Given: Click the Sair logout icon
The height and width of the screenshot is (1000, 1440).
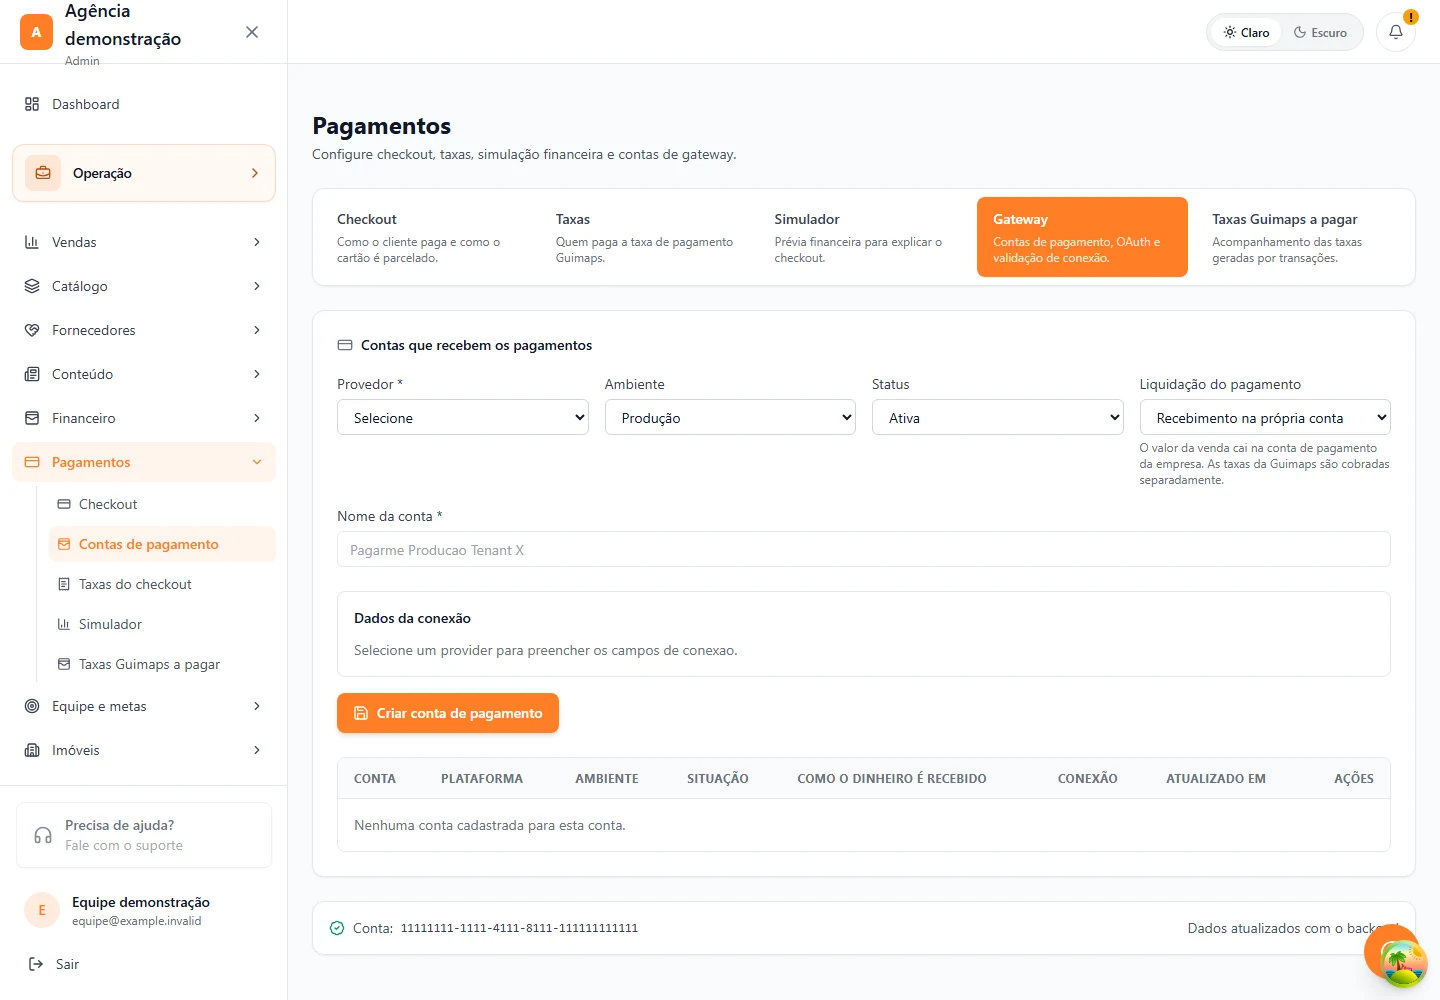Looking at the screenshot, I should (x=36, y=964).
